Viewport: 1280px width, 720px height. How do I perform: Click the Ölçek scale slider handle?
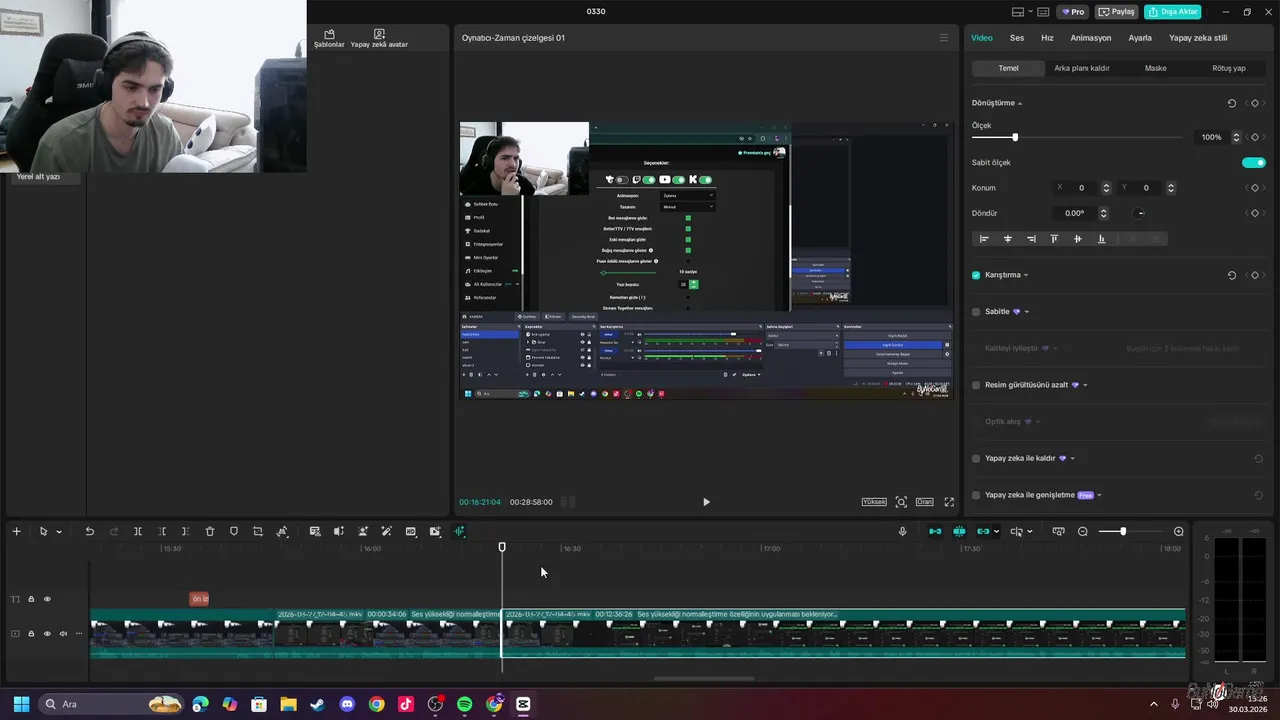(1015, 137)
